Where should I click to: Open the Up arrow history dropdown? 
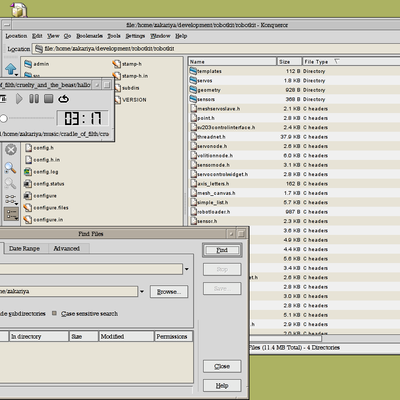point(16,74)
